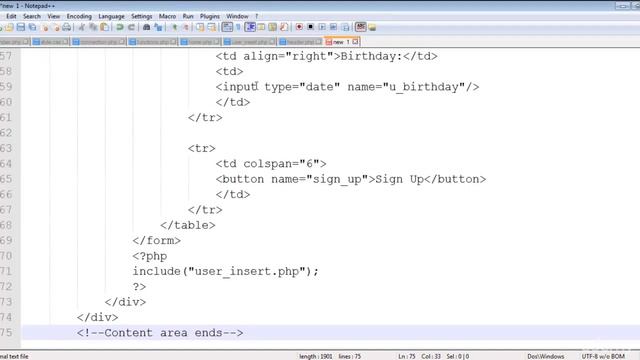
Task: Click the 'UTF-8 w/o BOM' encoding status
Action: 602,356
